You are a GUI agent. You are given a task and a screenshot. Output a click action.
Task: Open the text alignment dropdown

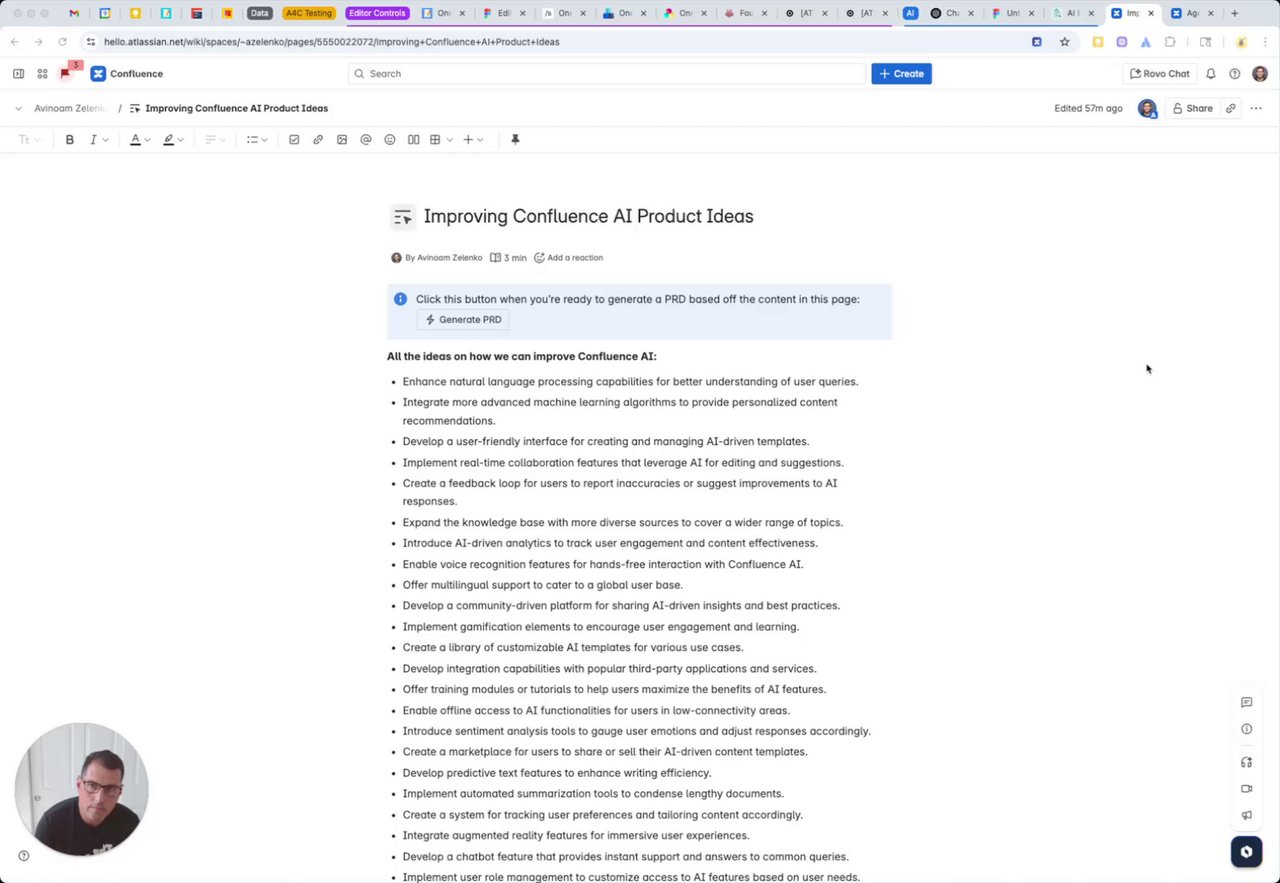point(215,140)
